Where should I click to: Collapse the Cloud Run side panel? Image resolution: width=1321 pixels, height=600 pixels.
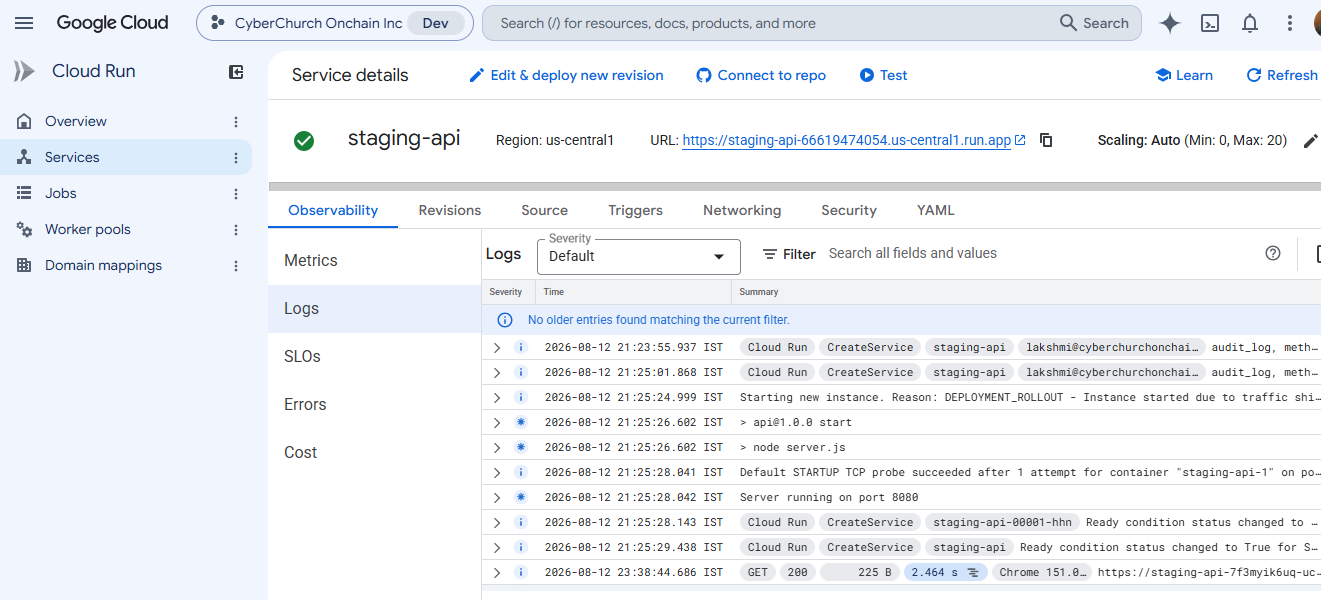coord(236,72)
